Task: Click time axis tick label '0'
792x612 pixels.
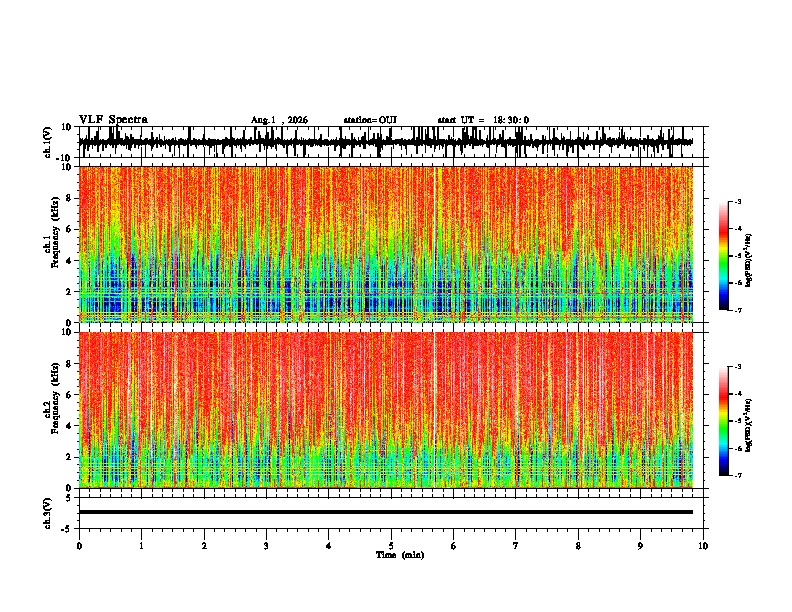Action: click(79, 546)
